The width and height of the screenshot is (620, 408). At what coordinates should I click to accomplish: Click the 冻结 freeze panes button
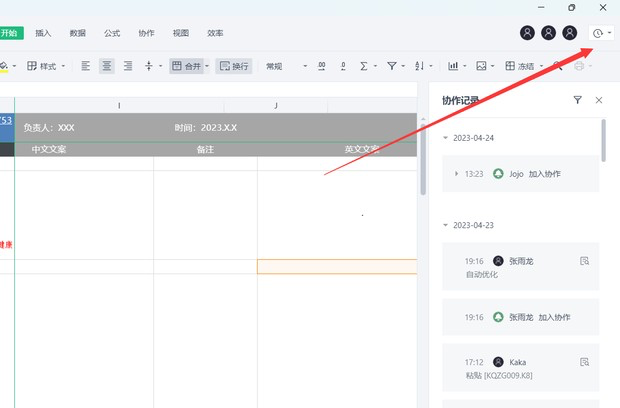[520, 66]
